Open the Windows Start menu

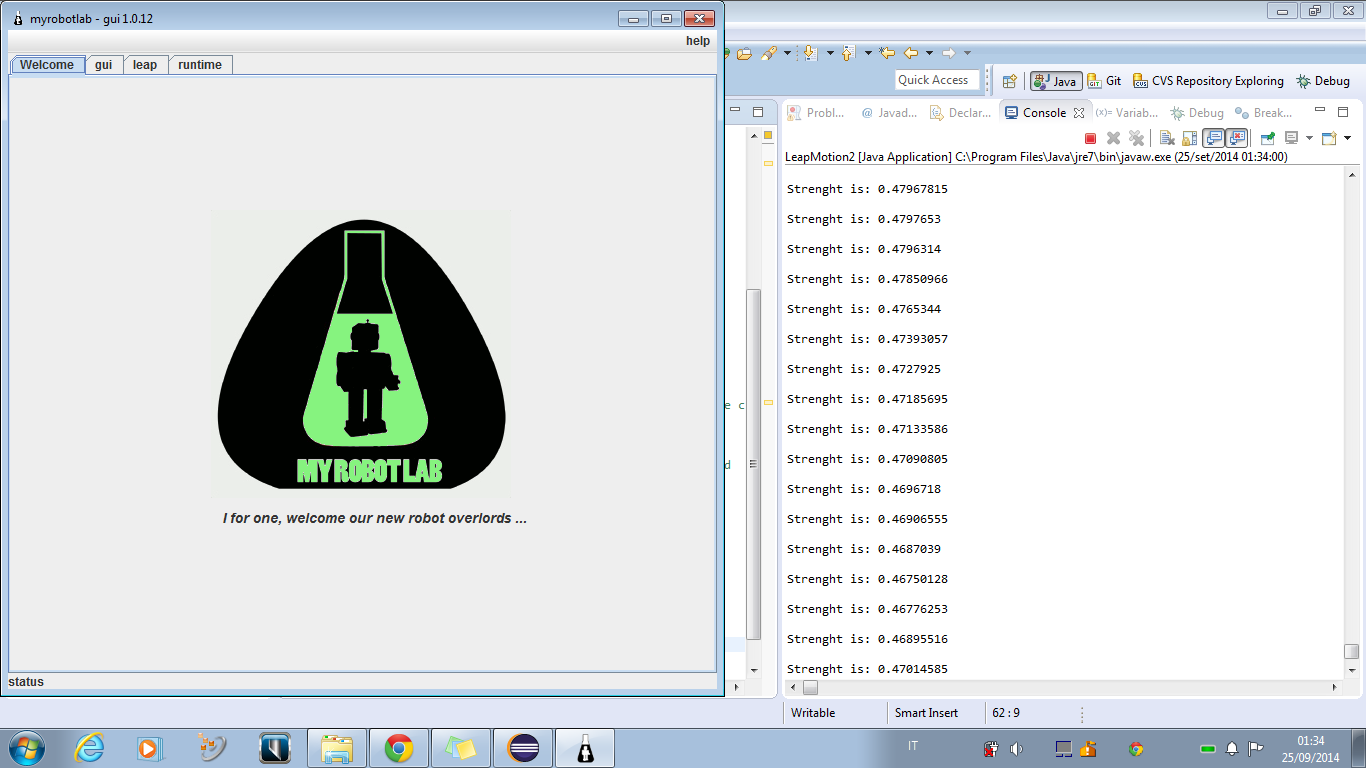coord(26,747)
